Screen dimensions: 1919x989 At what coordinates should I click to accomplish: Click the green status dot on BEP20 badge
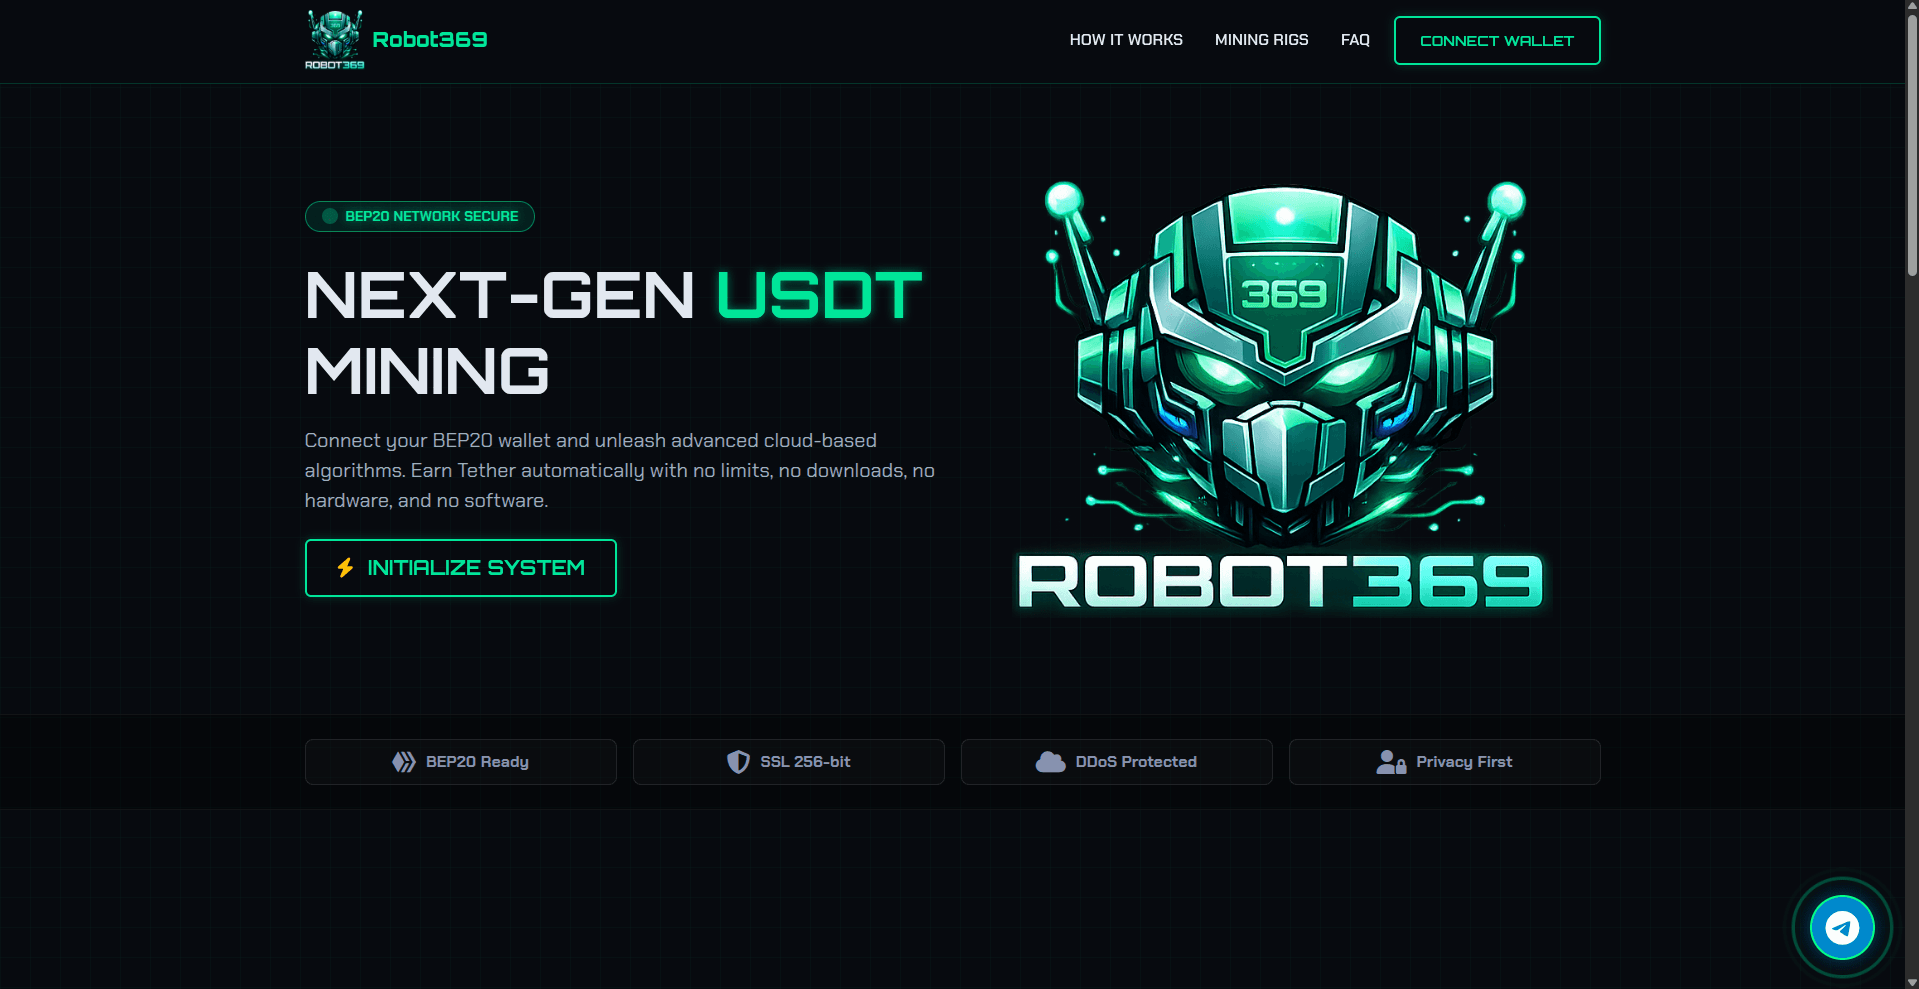pos(328,216)
